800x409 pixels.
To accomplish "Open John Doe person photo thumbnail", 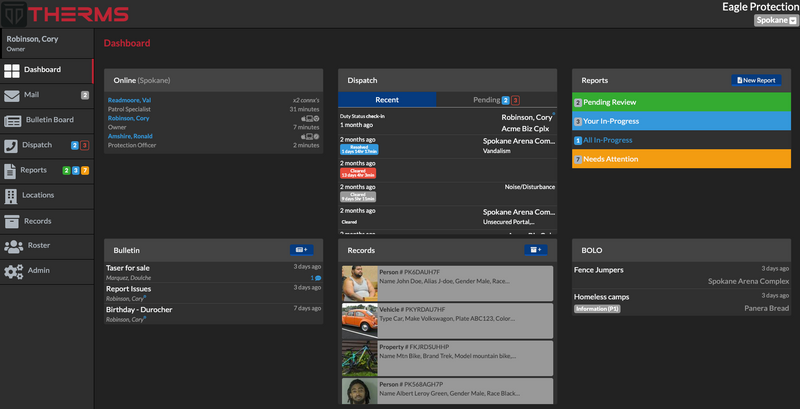I will coord(360,284).
